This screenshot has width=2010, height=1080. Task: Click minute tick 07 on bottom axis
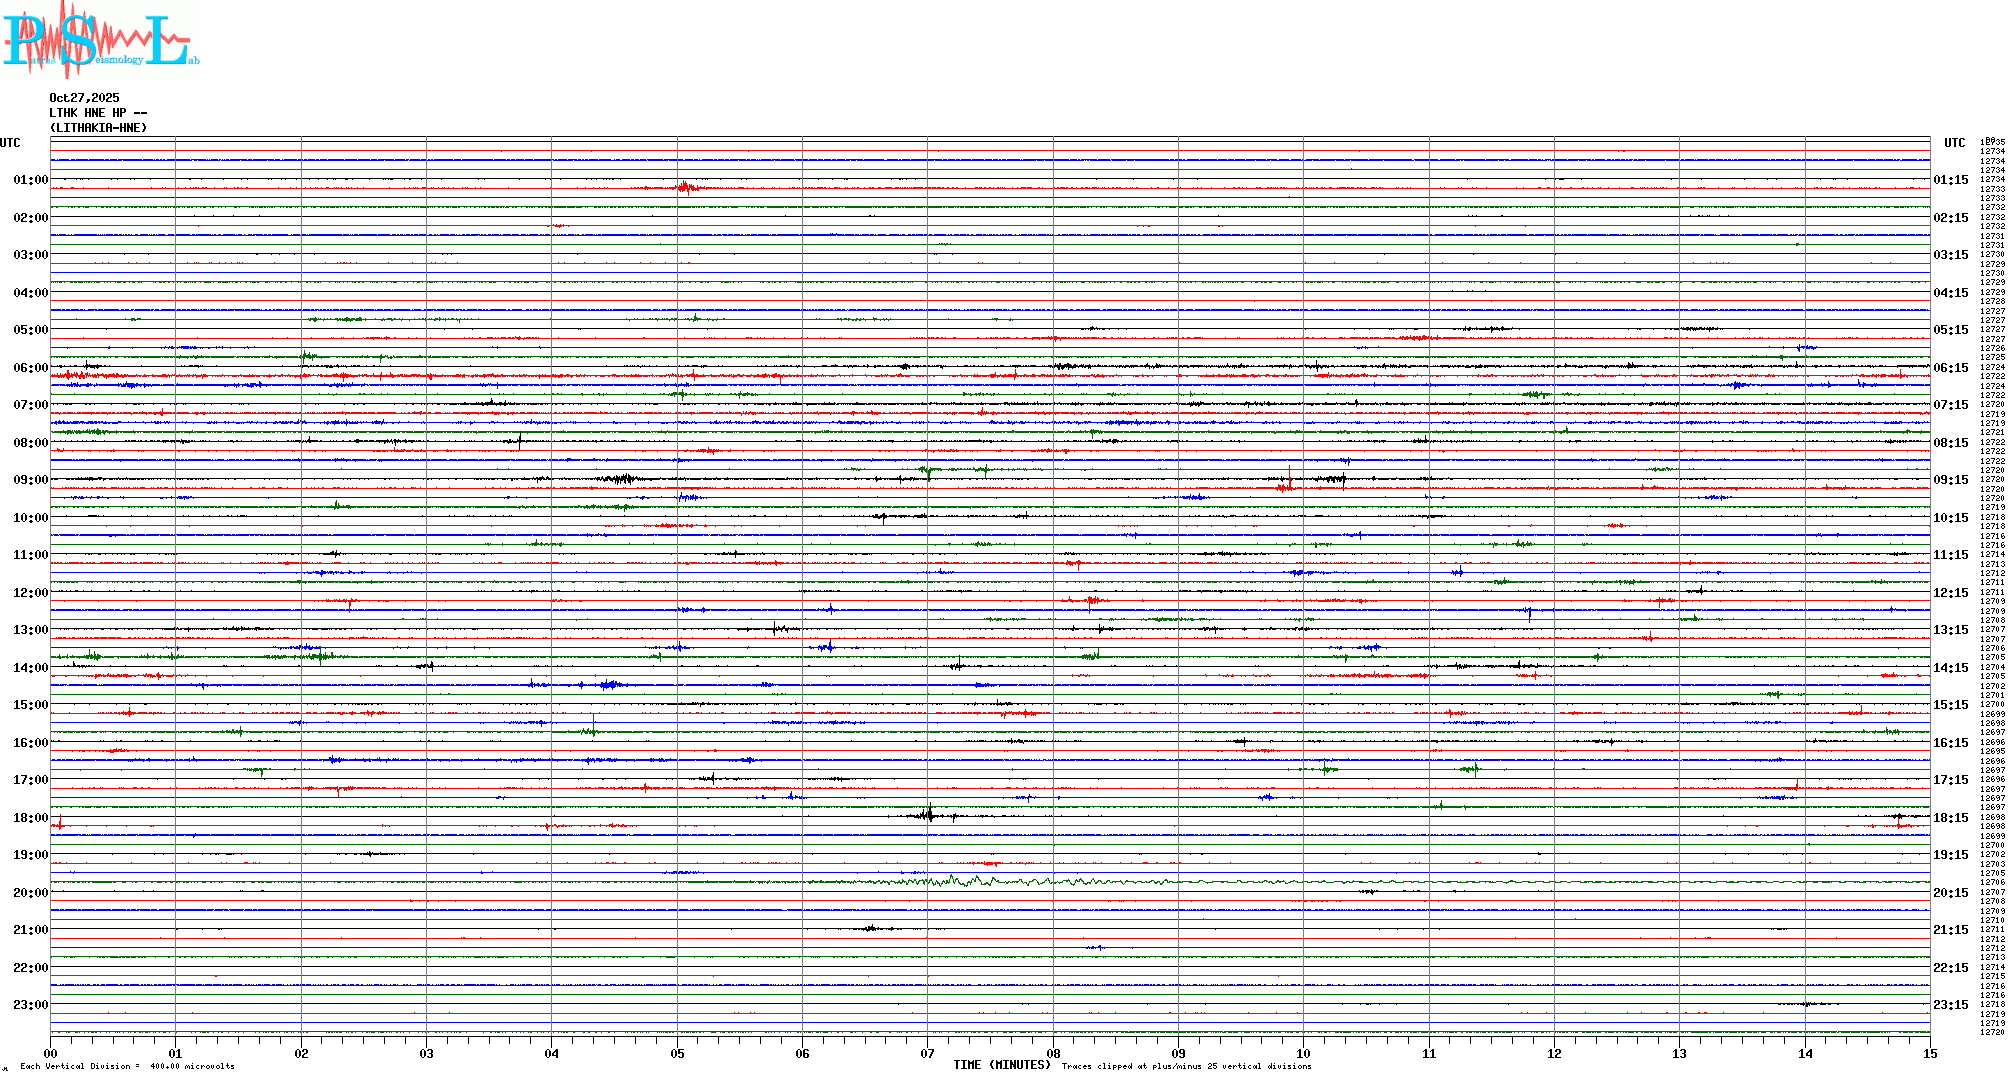tap(928, 1053)
